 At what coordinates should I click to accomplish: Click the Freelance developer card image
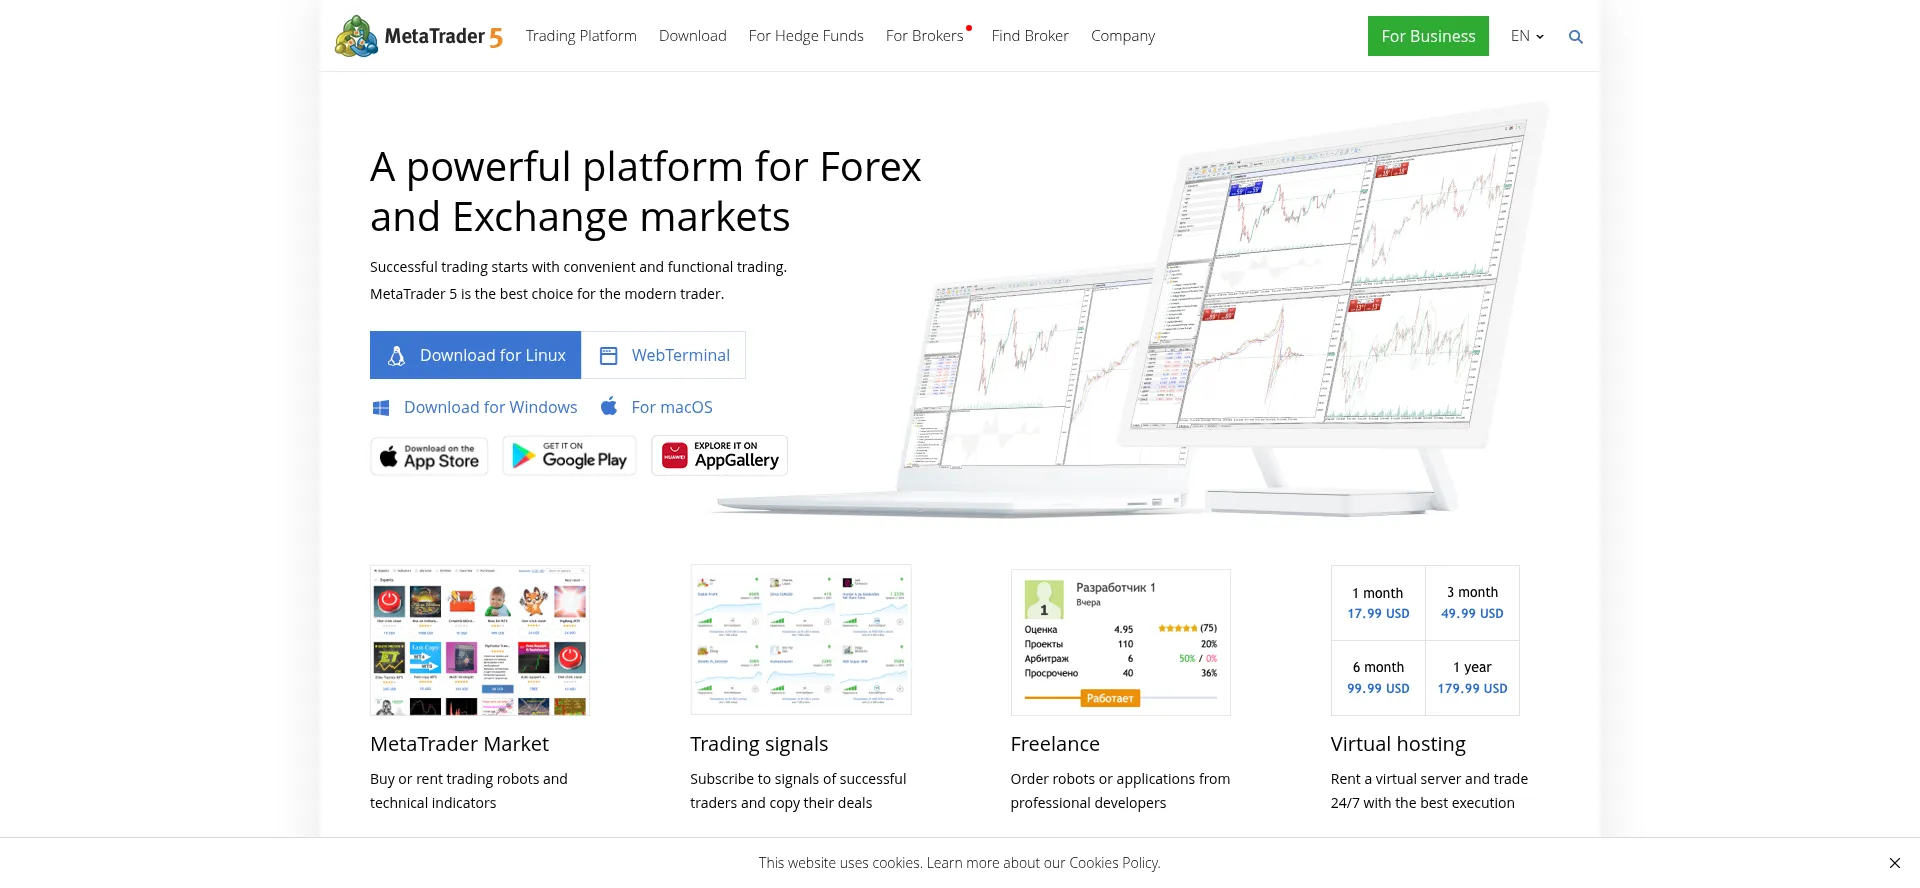(x=1121, y=642)
